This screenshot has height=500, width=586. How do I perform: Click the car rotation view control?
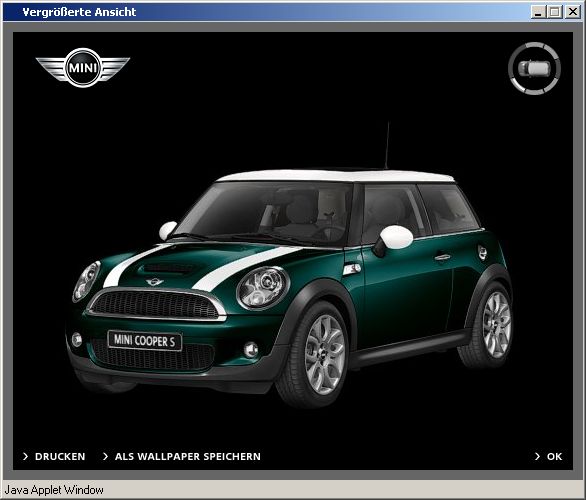534,68
